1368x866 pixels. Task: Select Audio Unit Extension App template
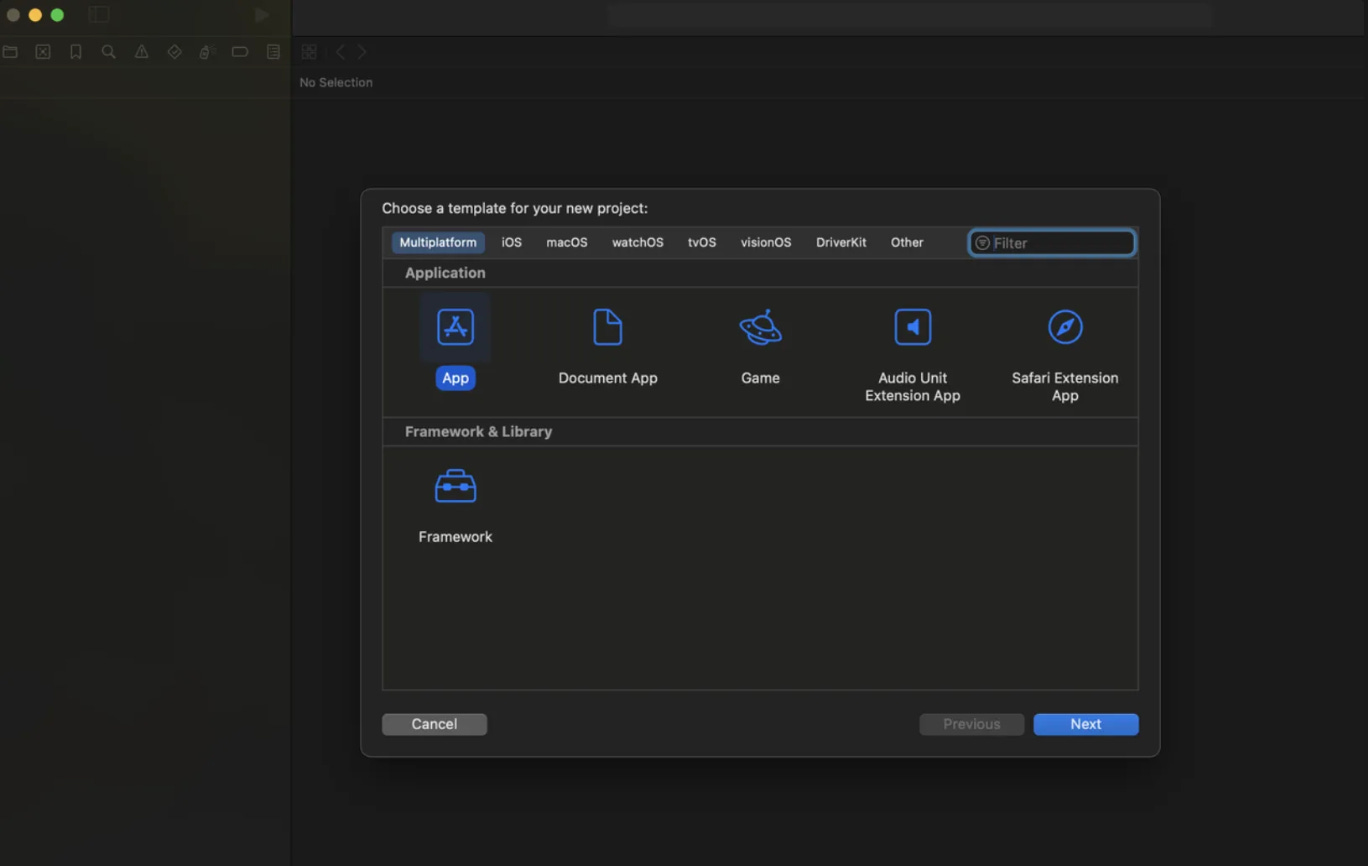912,328
